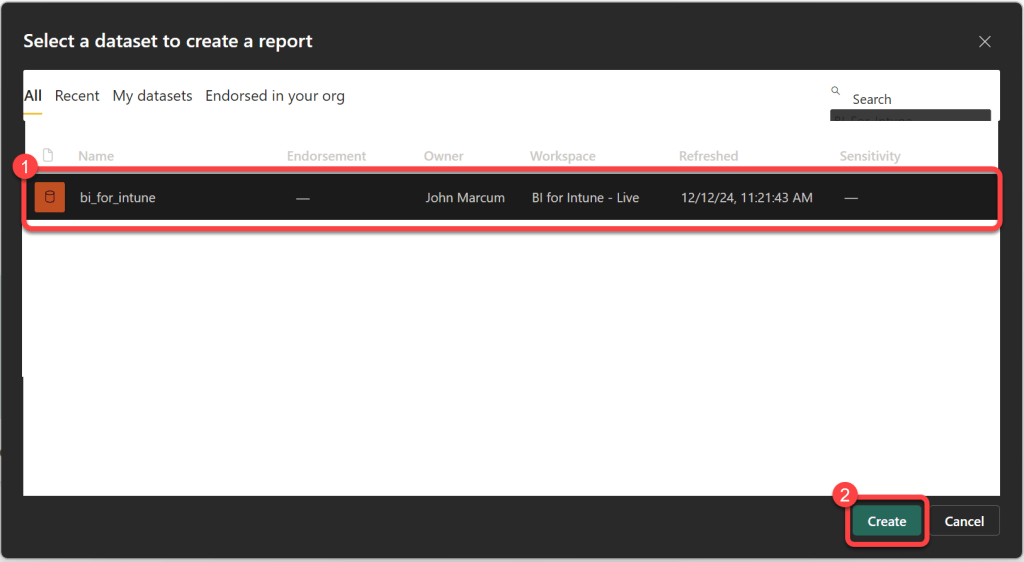Select the Endorsed in your org tab
This screenshot has width=1024, height=562.
275,96
